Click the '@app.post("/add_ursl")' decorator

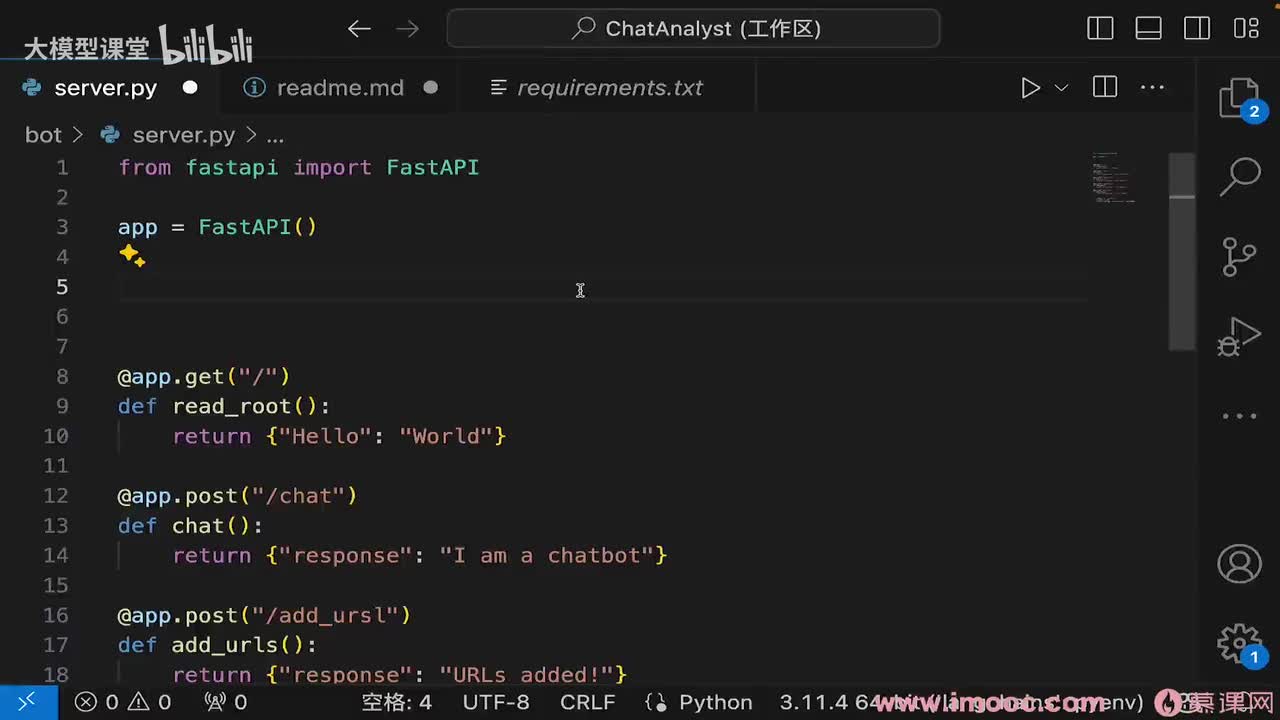264,615
